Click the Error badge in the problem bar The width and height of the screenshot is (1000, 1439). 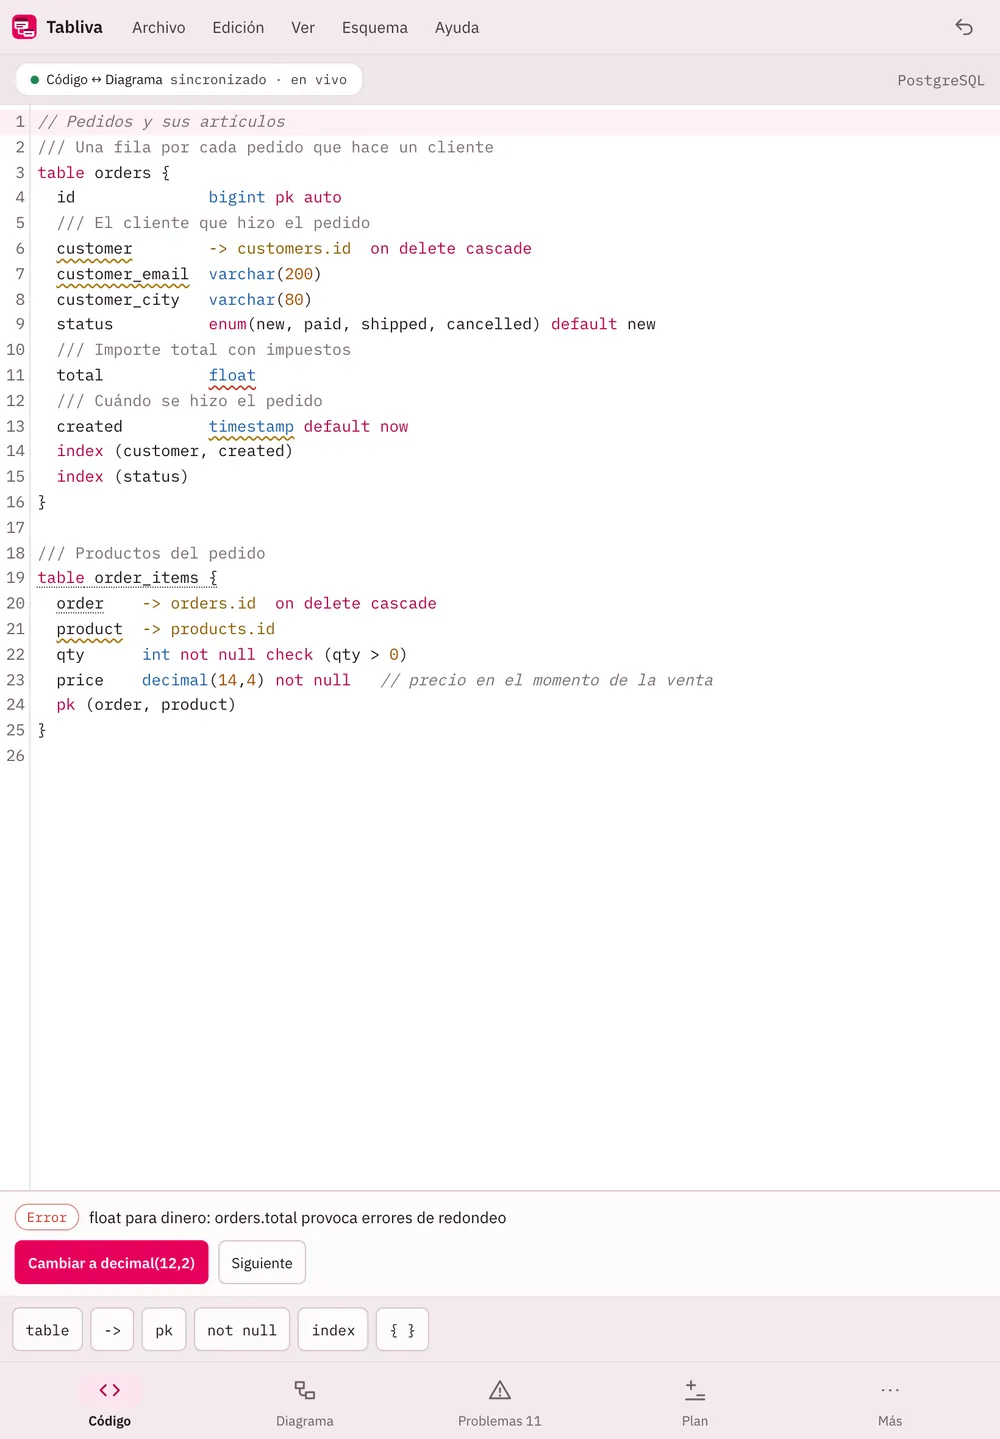coord(47,1218)
